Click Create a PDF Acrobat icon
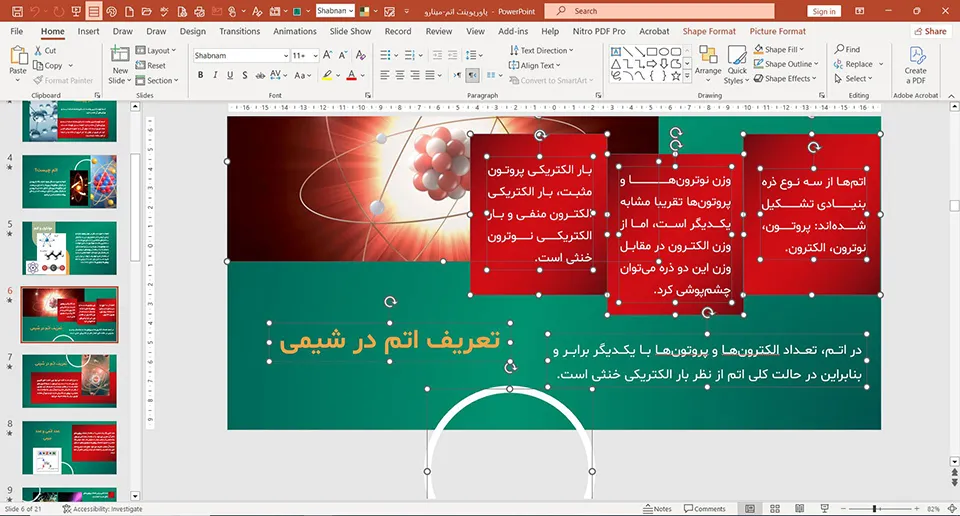The image size is (960, 516). tap(915, 65)
